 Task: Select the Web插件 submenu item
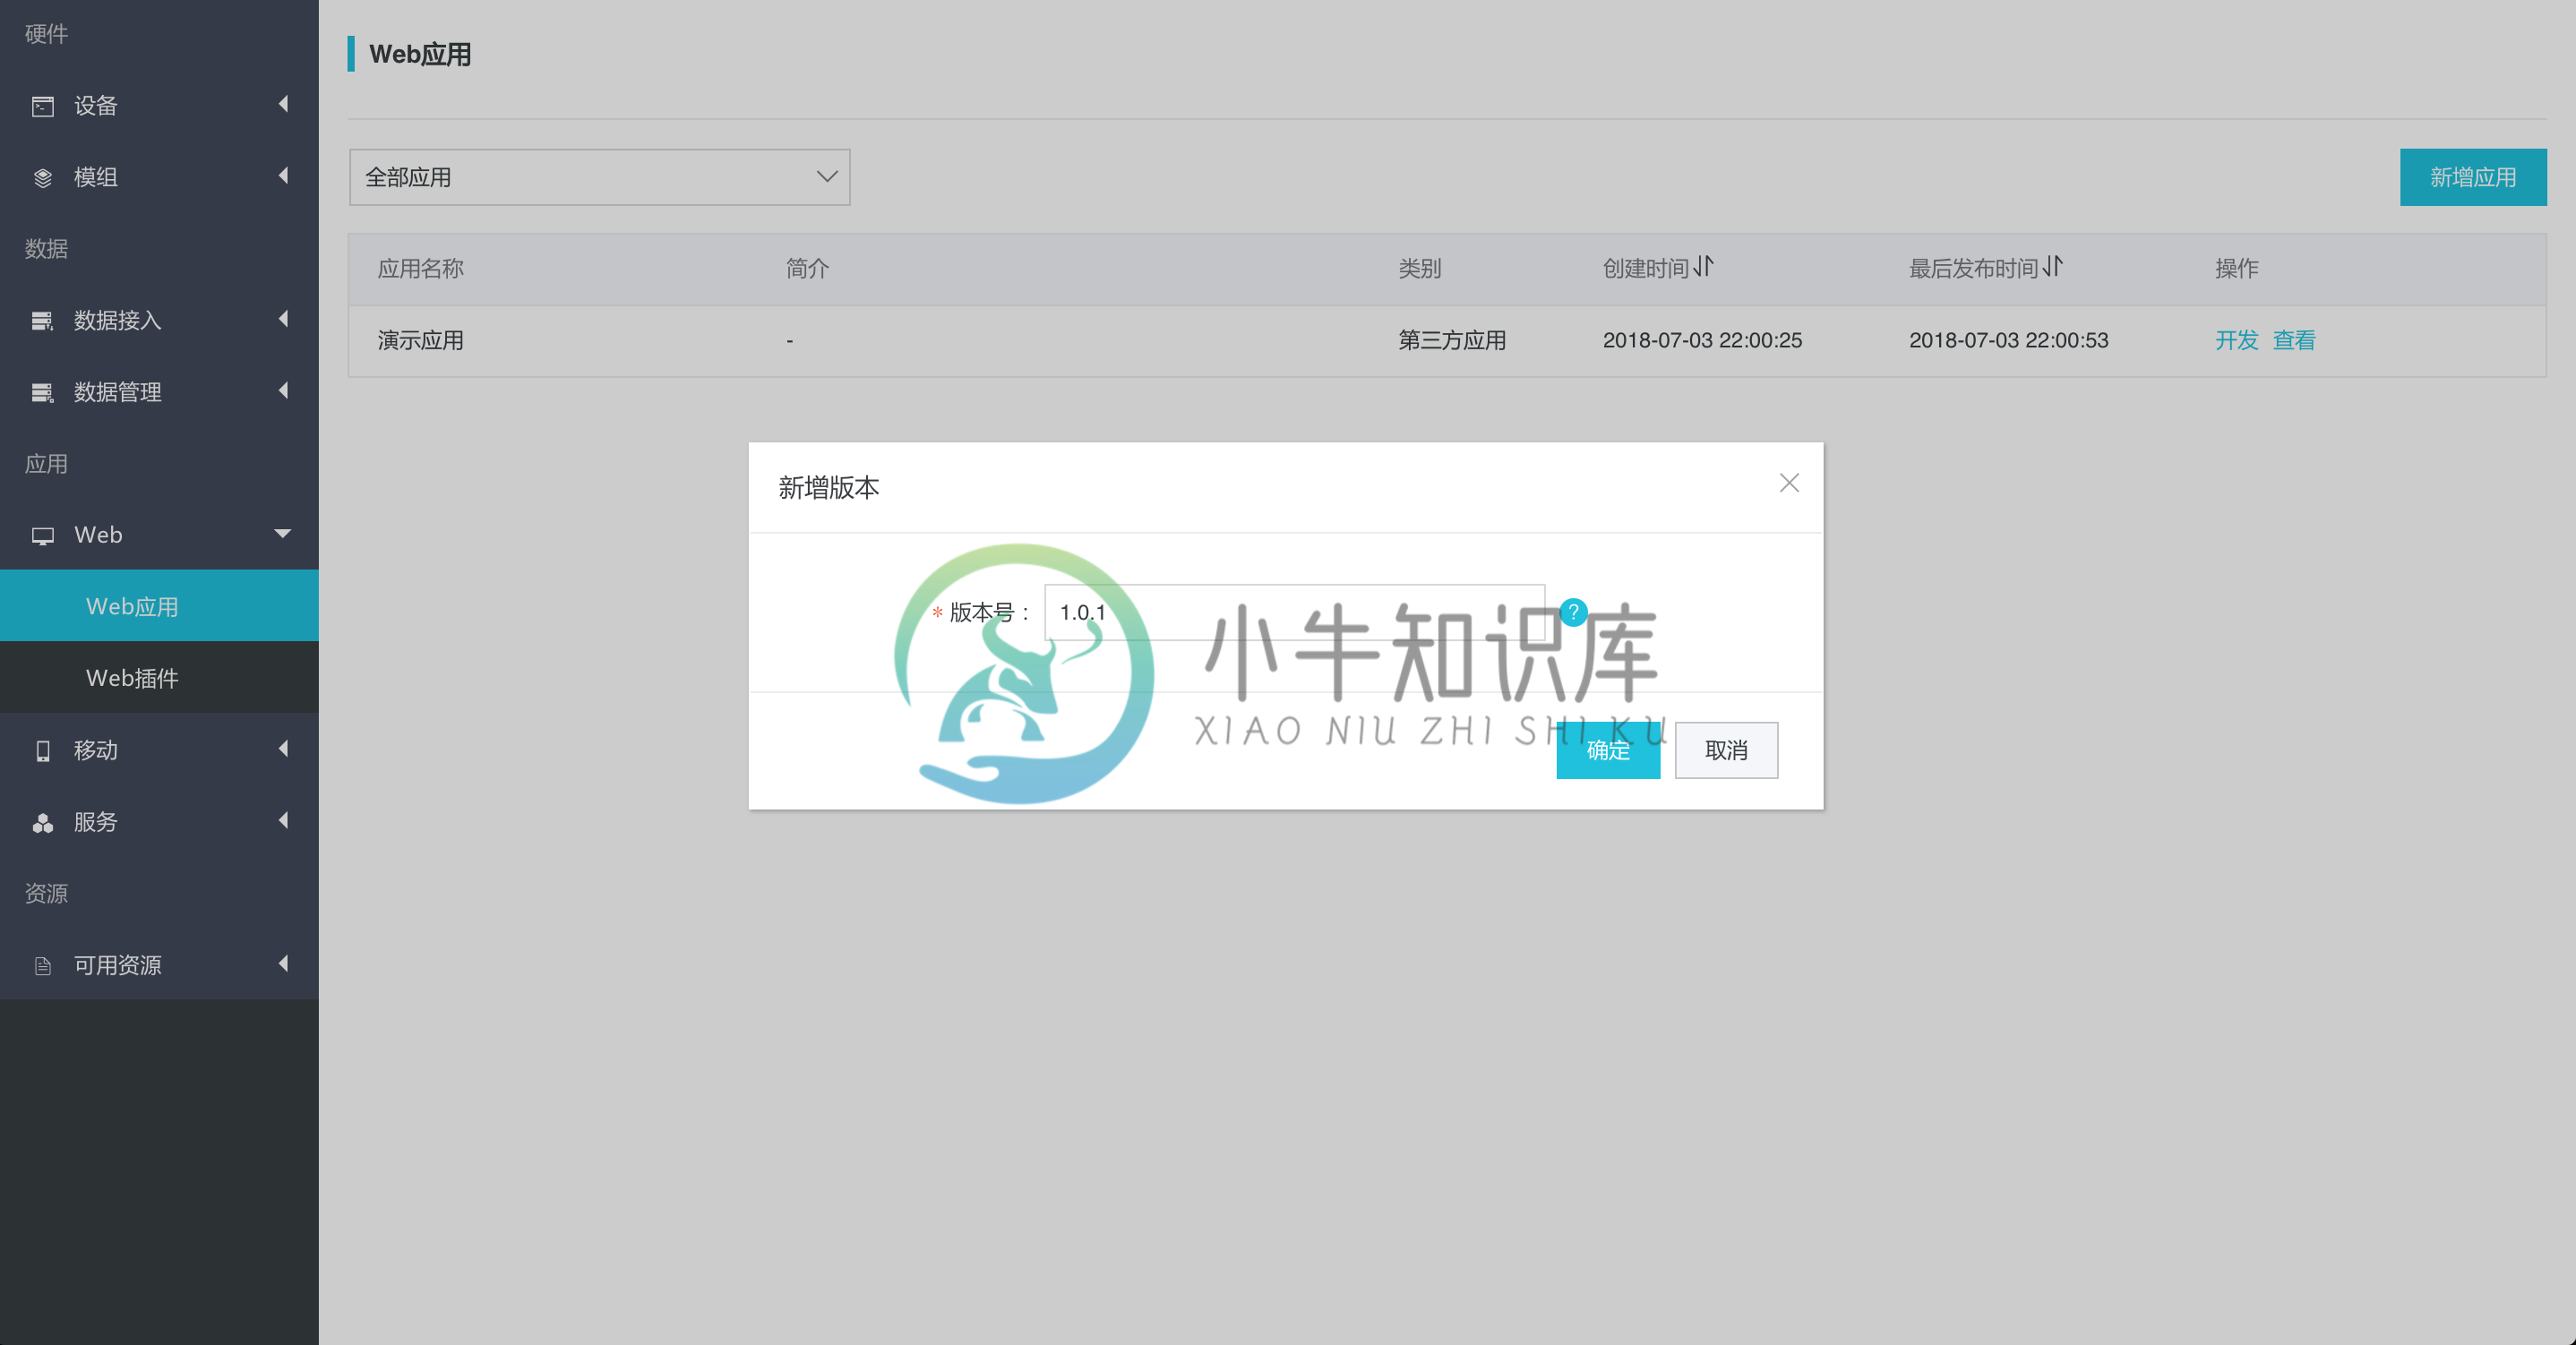(159, 678)
